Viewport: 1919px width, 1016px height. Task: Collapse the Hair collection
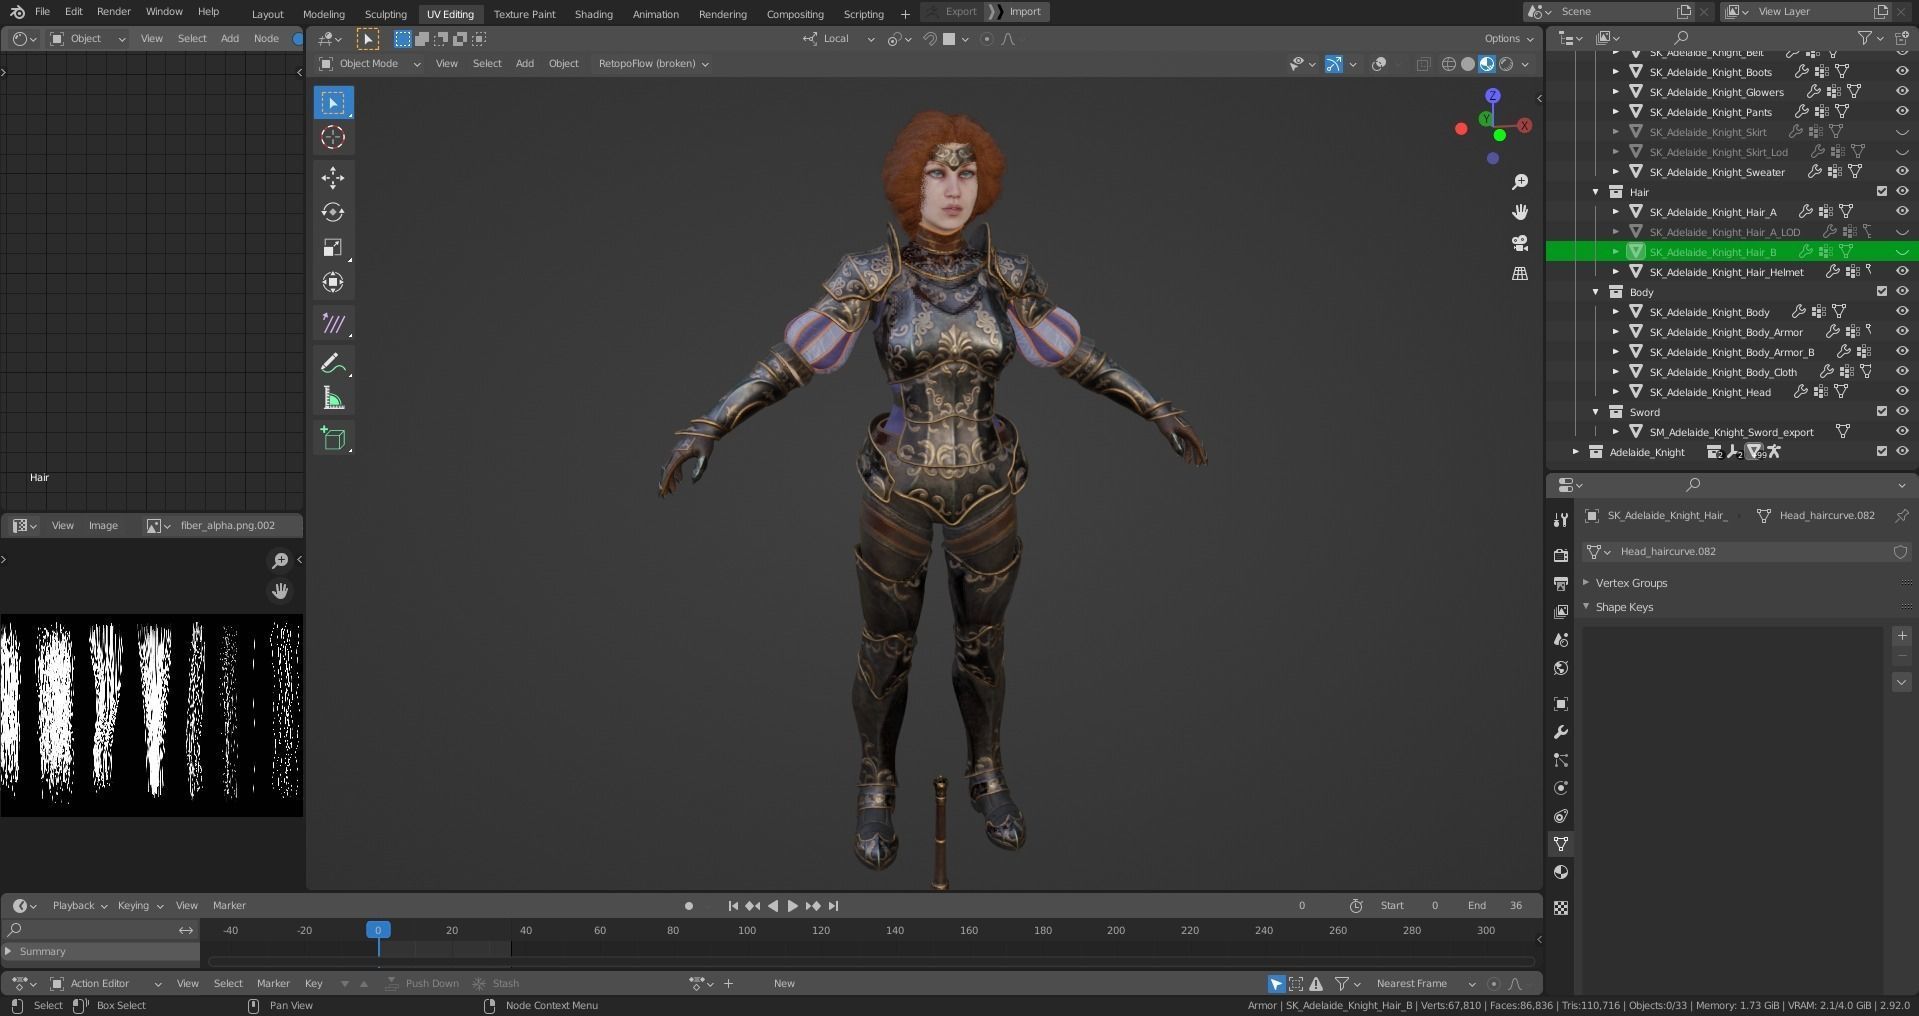pyautogui.click(x=1596, y=192)
